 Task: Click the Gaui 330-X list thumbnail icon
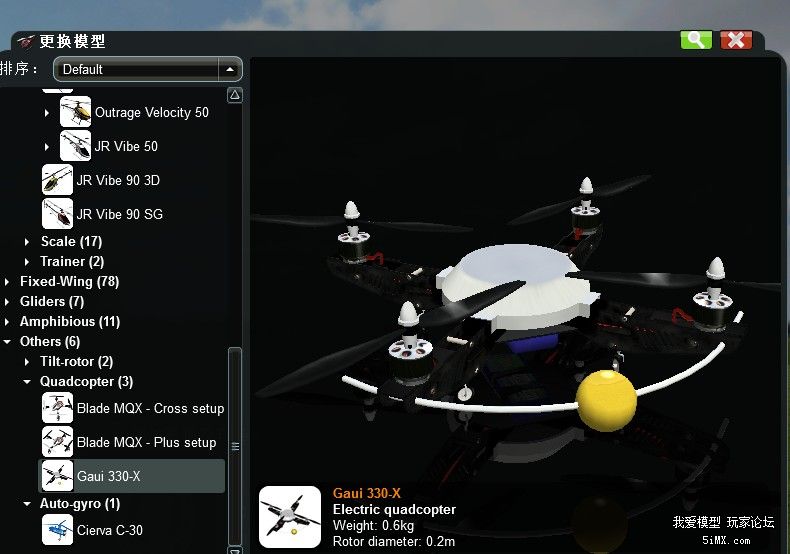[x=57, y=475]
